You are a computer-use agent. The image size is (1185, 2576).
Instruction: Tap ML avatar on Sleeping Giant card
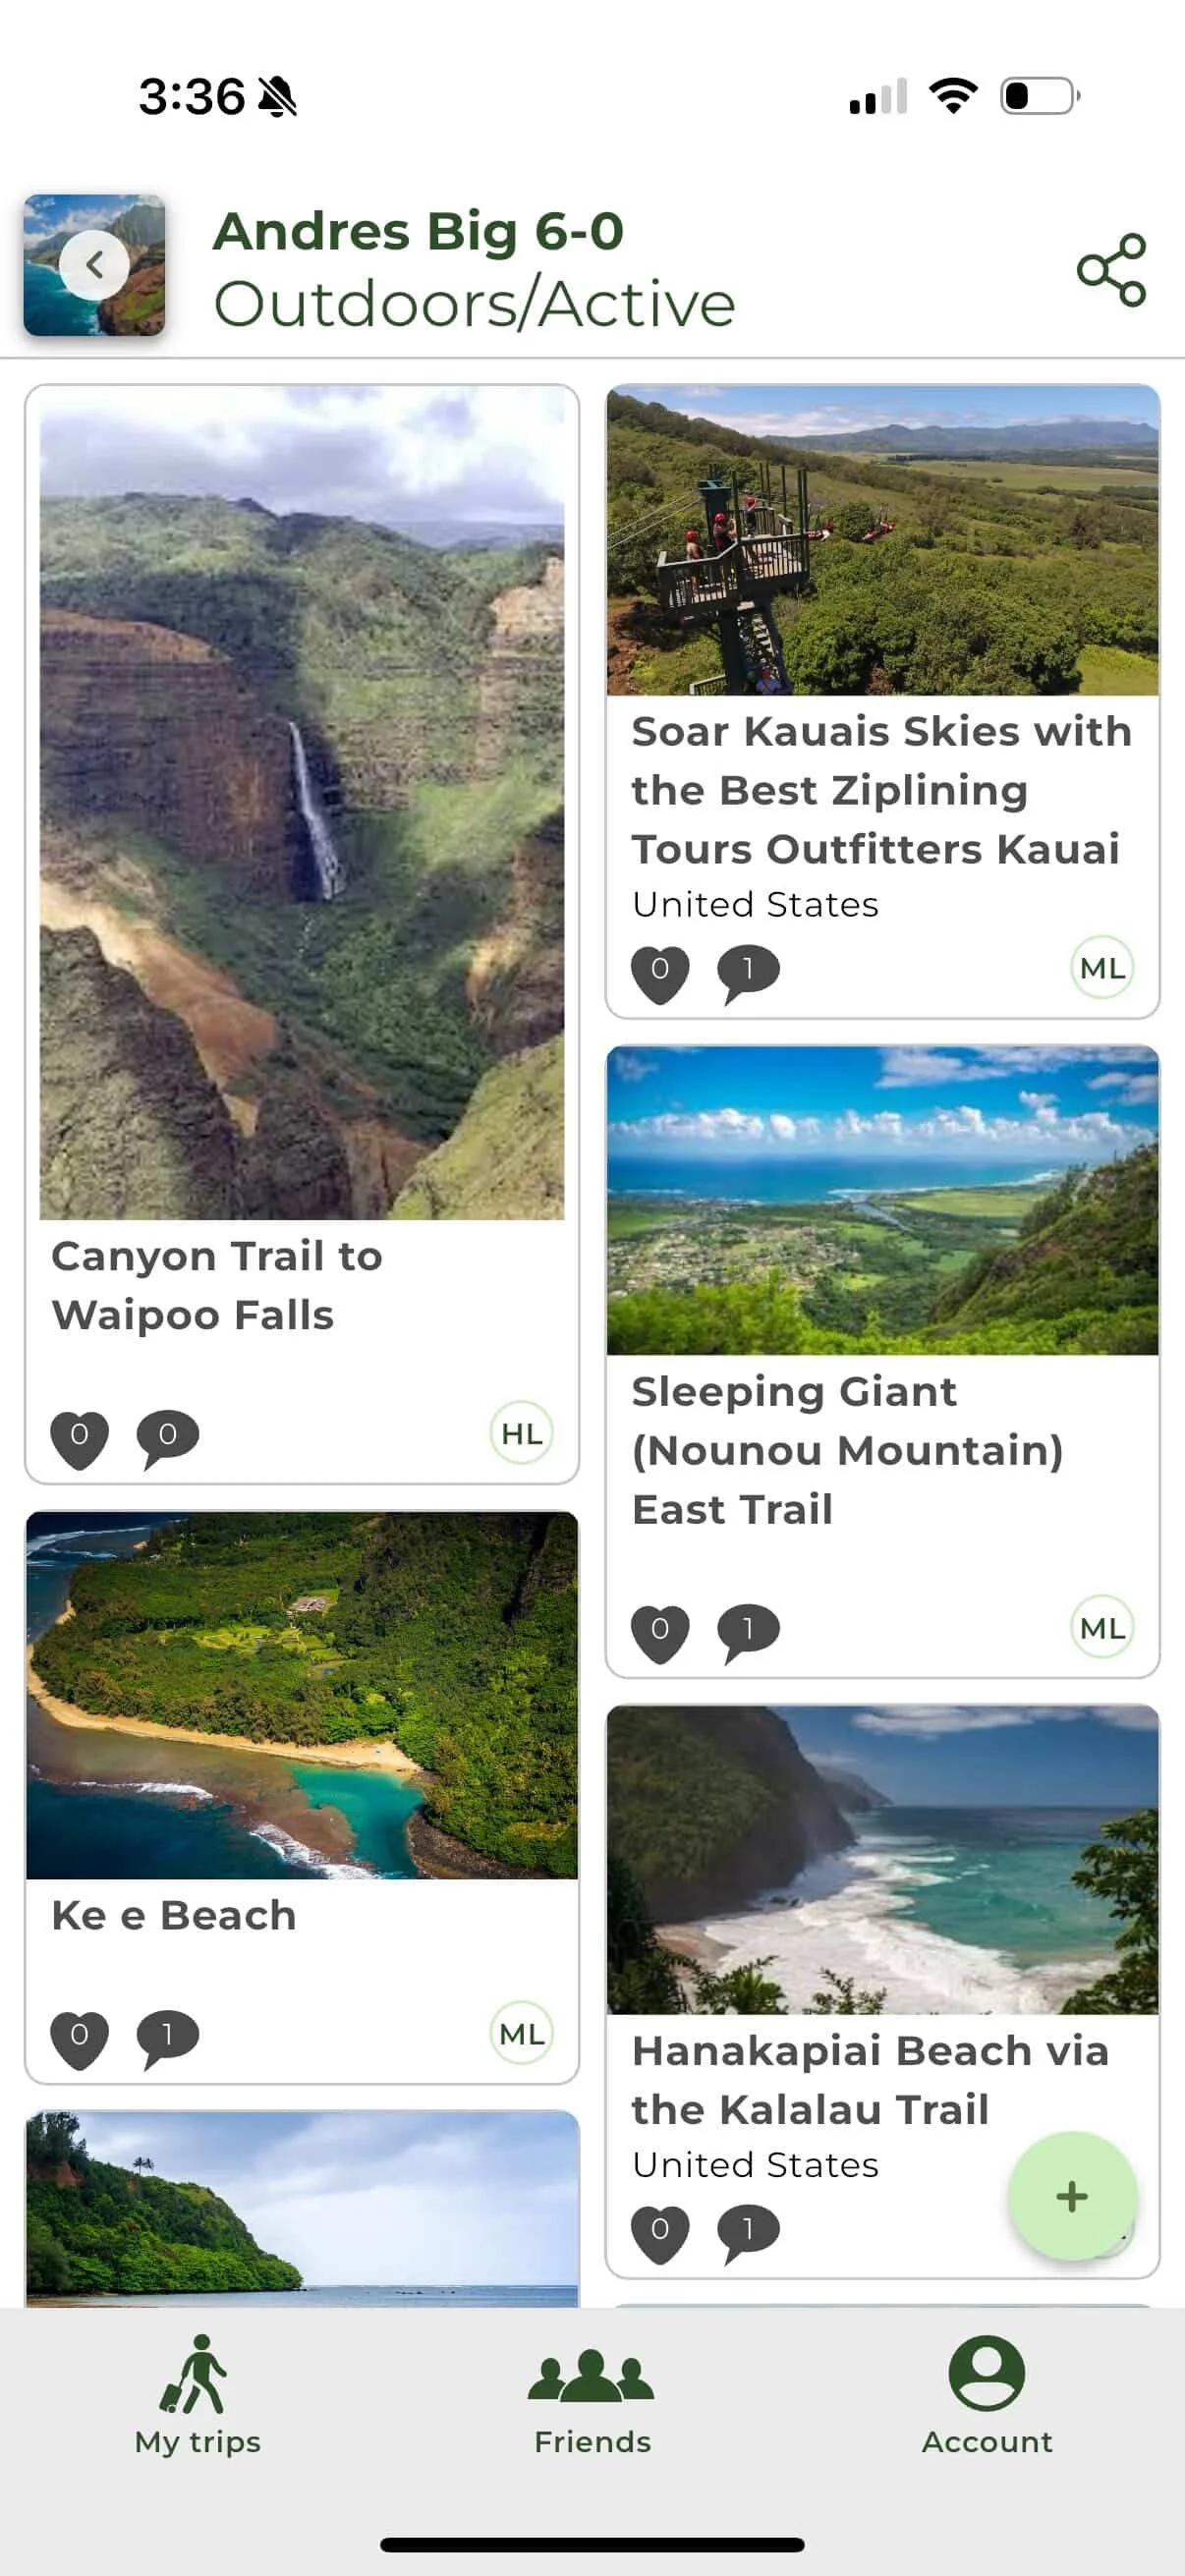pyautogui.click(x=1102, y=1628)
